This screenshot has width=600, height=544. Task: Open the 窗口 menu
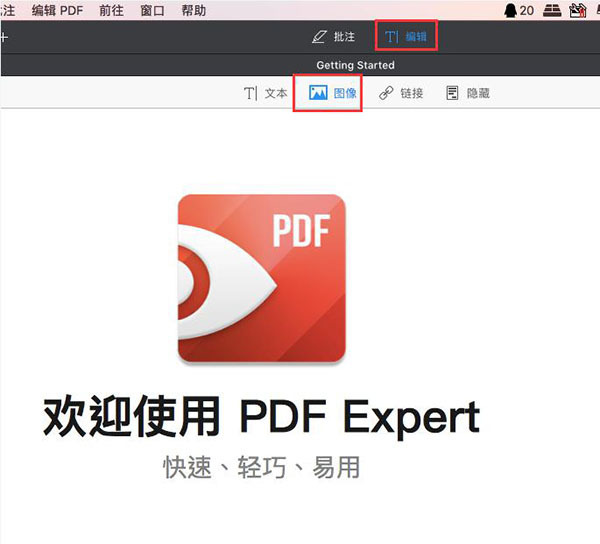click(152, 10)
